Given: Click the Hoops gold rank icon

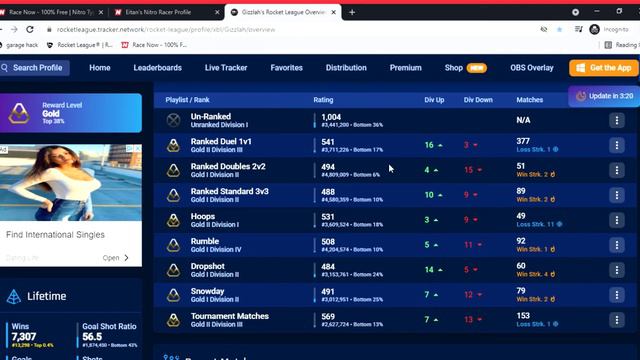Looking at the screenshot, I should tap(173, 220).
